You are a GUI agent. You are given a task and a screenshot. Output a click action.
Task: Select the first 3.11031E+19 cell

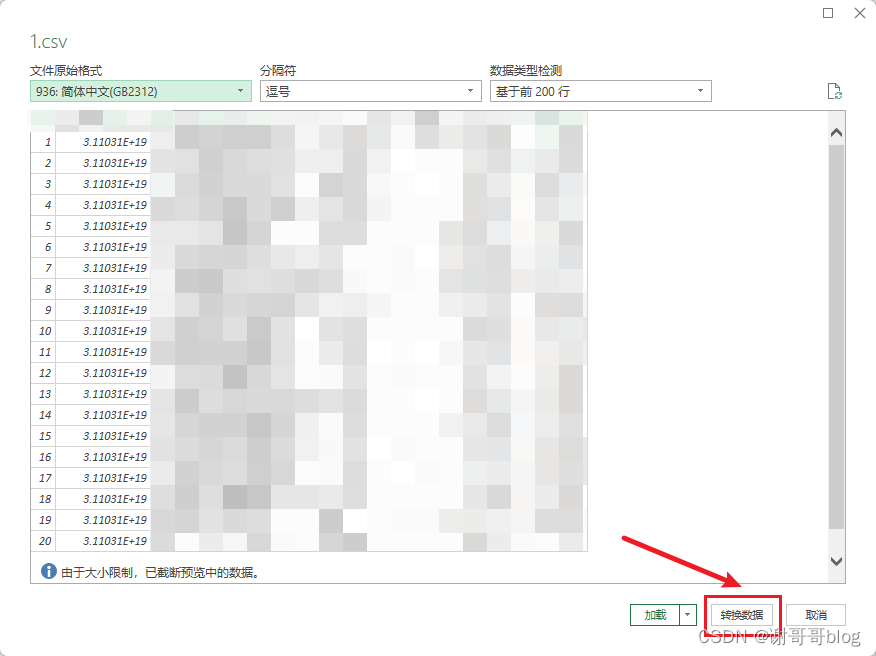pos(112,142)
